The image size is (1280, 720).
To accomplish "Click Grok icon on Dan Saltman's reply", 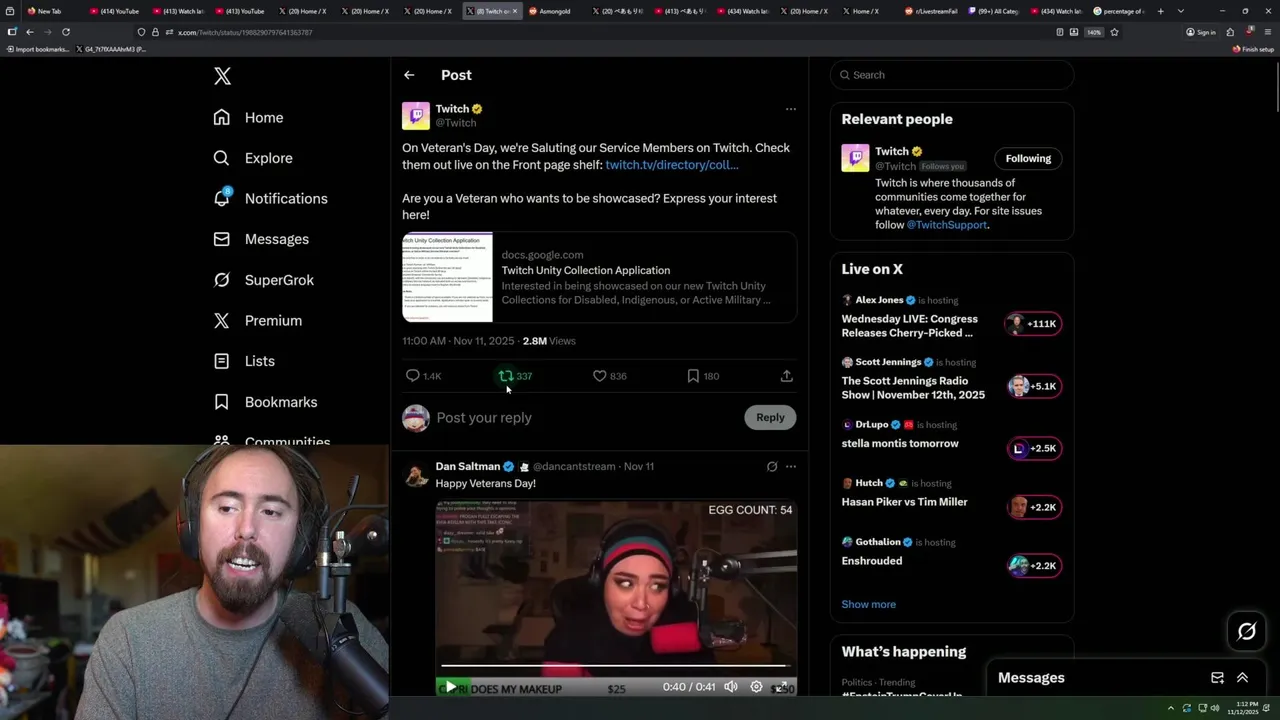I will pyautogui.click(x=772, y=466).
